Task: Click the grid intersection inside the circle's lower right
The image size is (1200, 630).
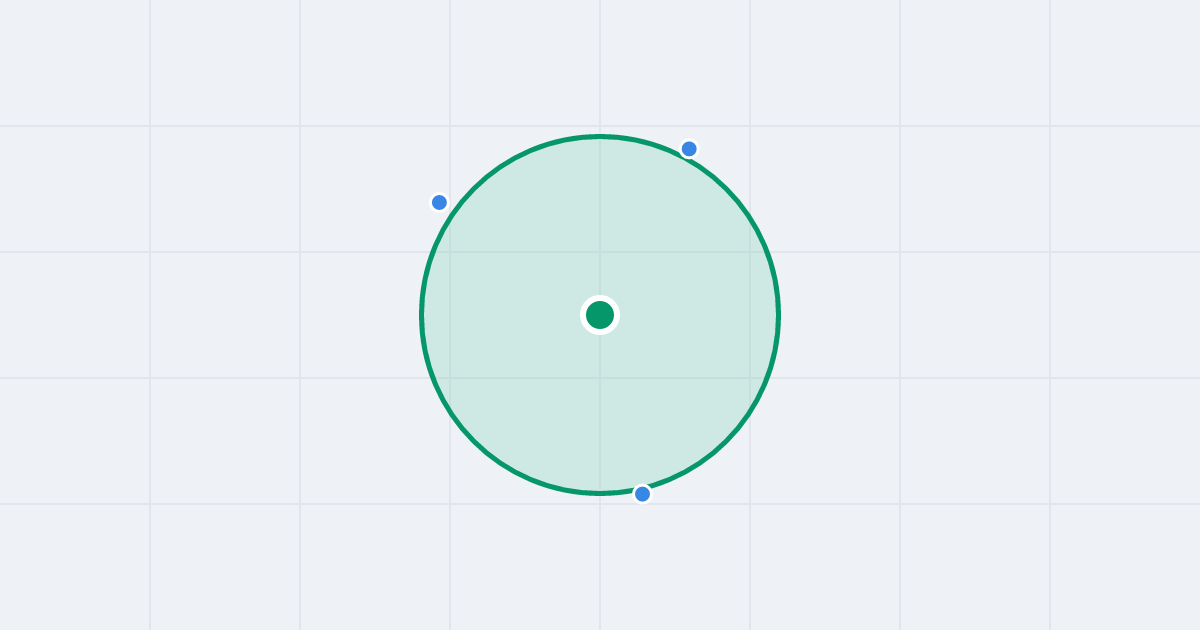Action: click(750, 378)
